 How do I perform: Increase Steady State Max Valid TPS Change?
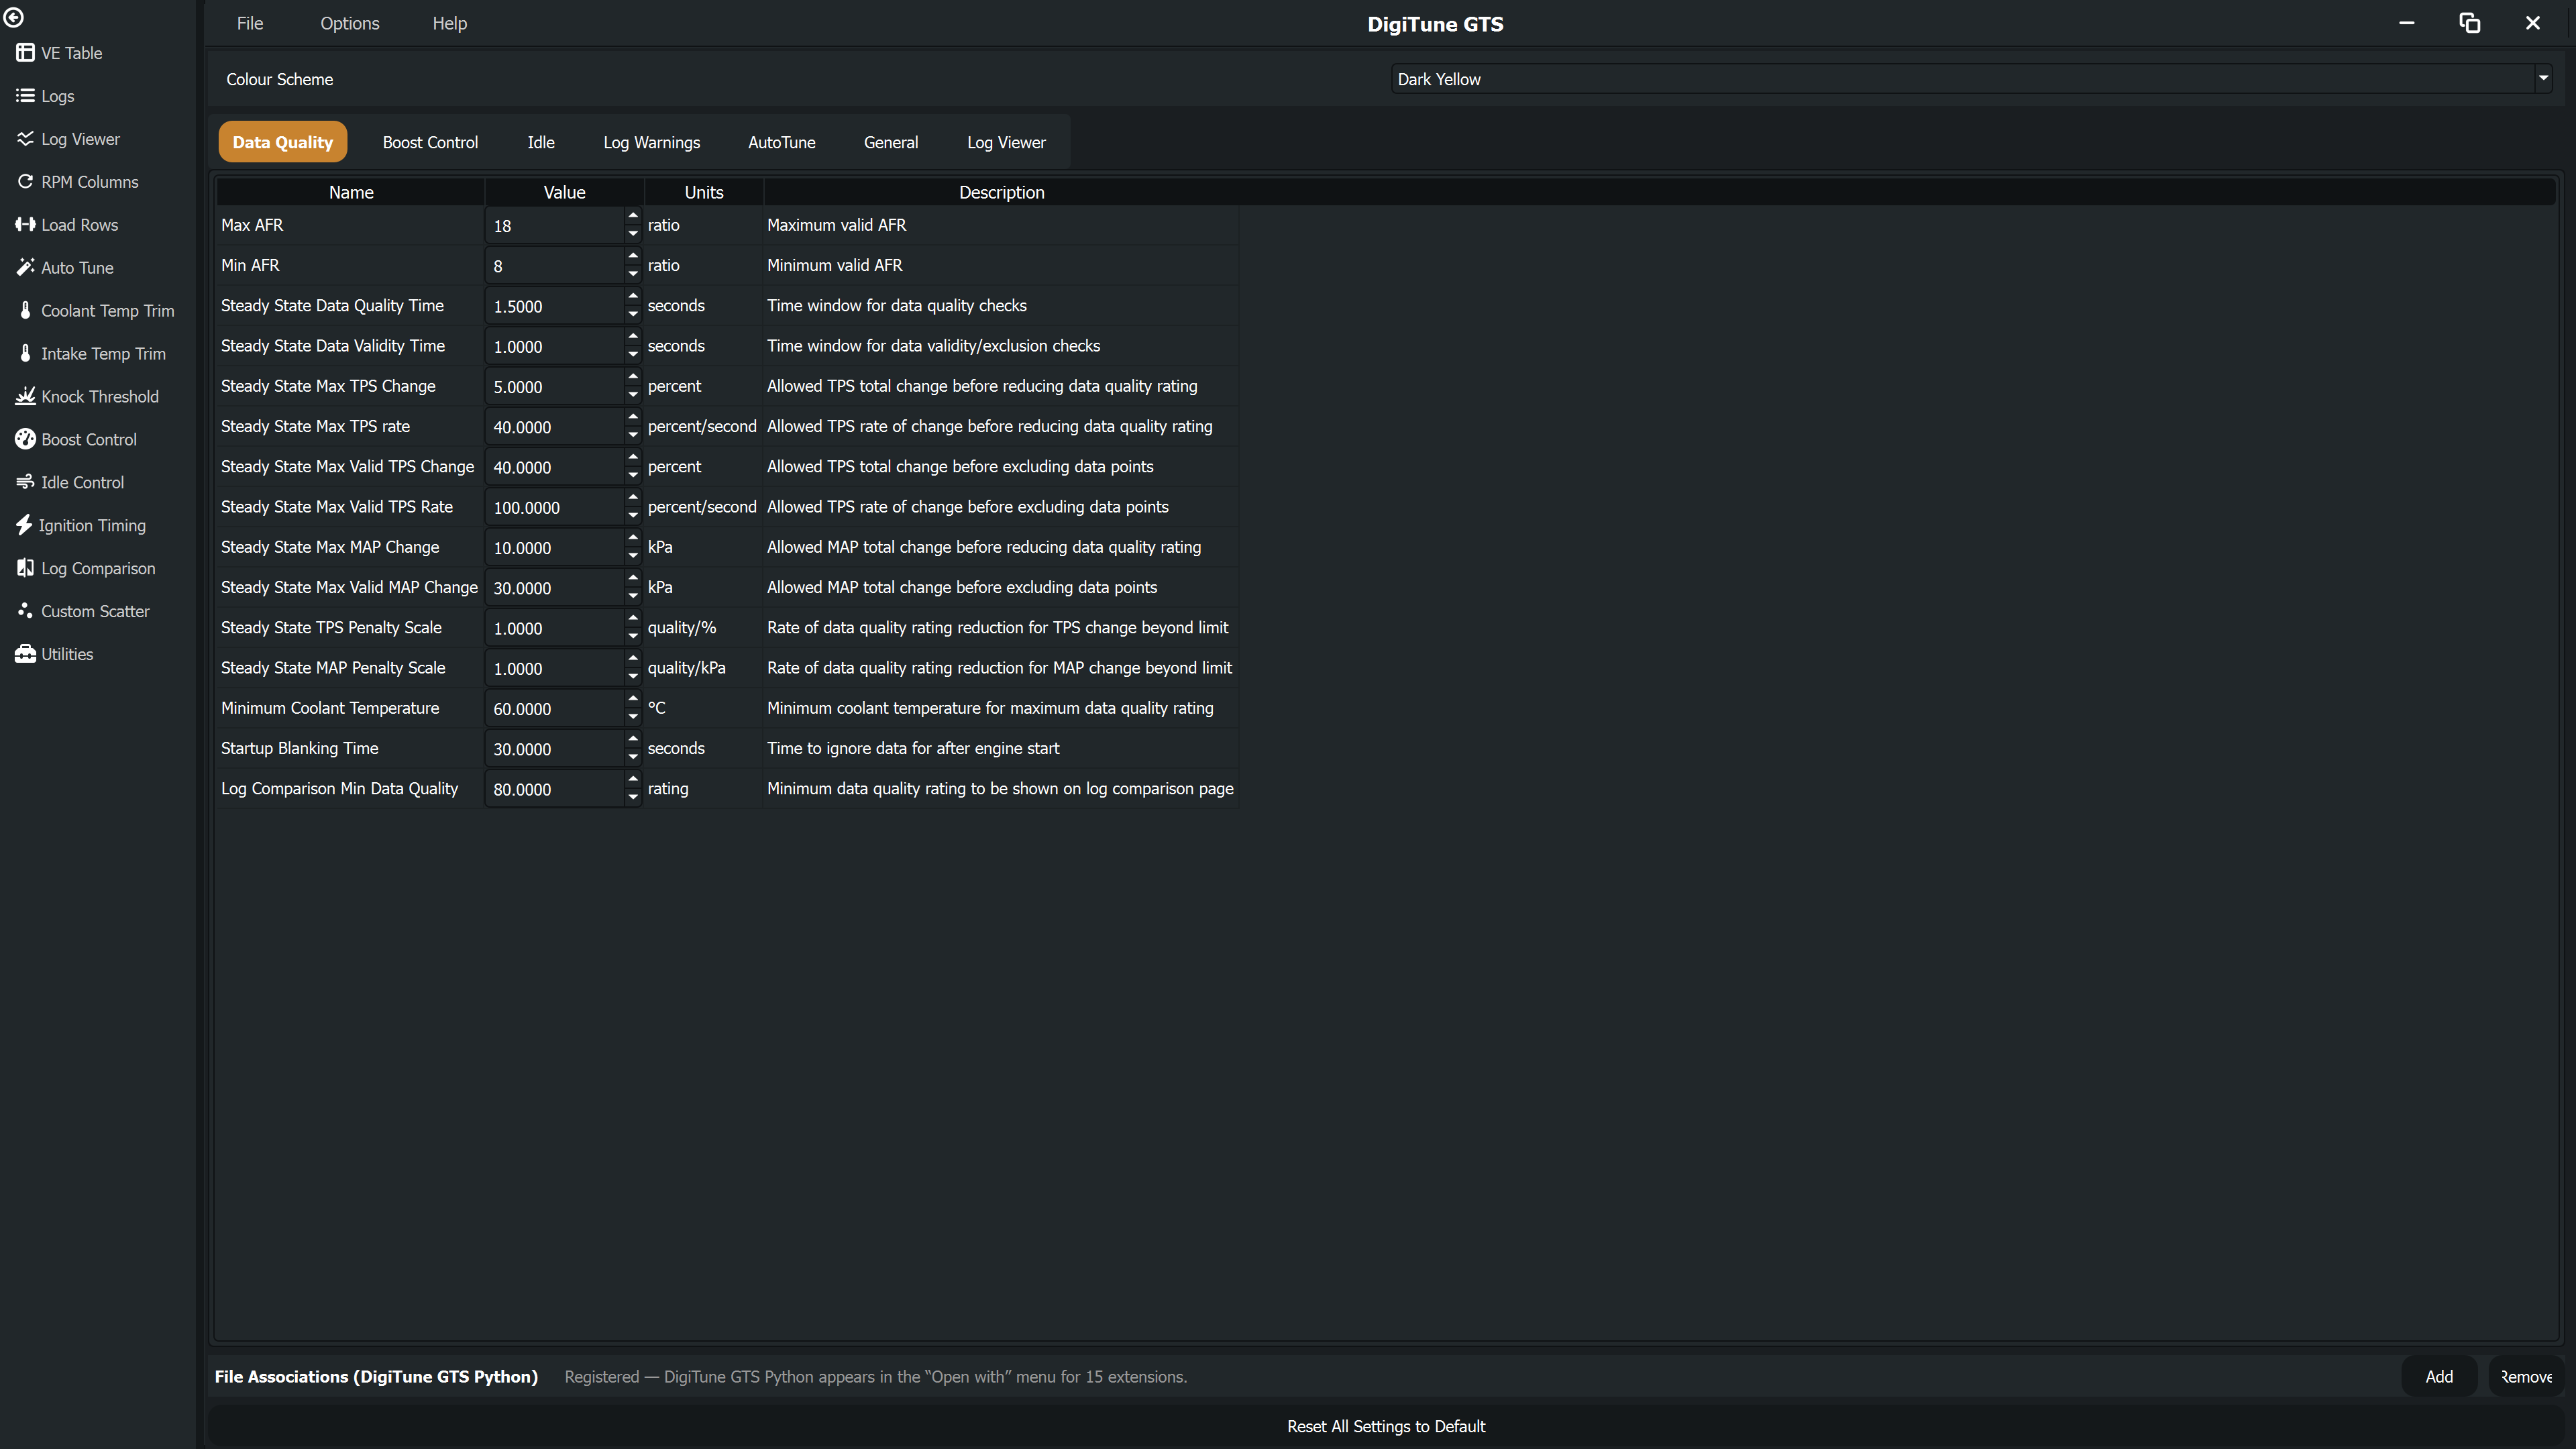pos(633,457)
